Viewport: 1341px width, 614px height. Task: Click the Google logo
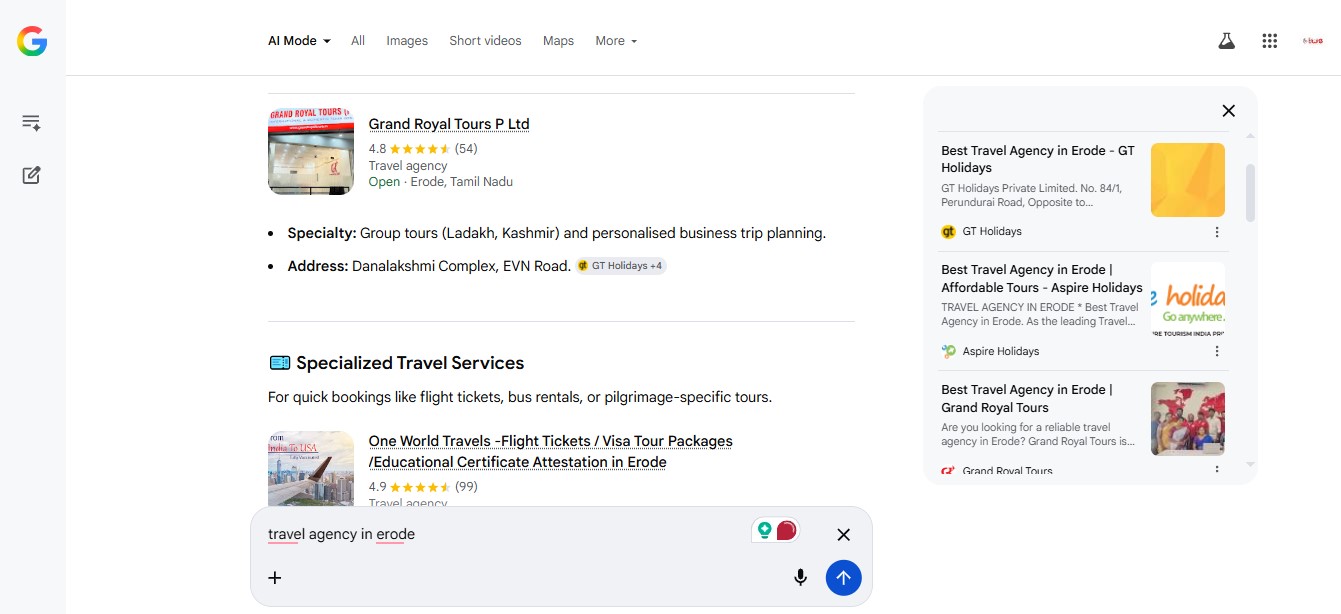32,41
